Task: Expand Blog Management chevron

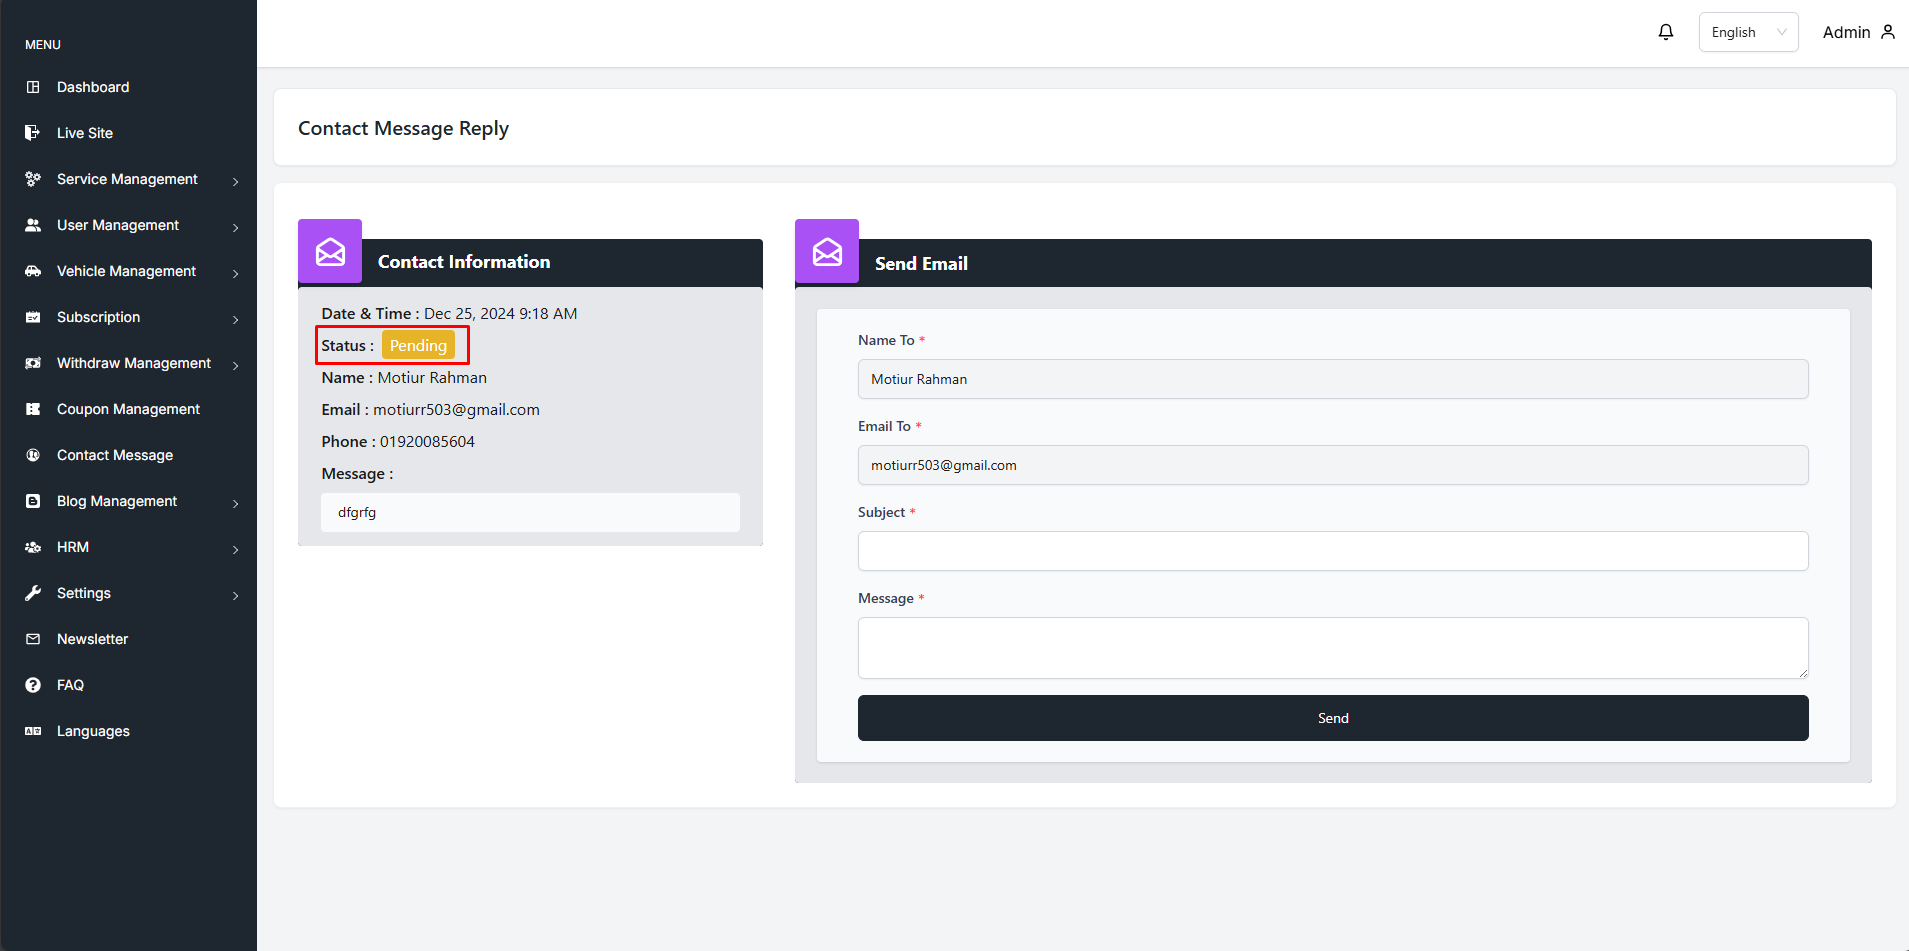Action: [x=236, y=503]
